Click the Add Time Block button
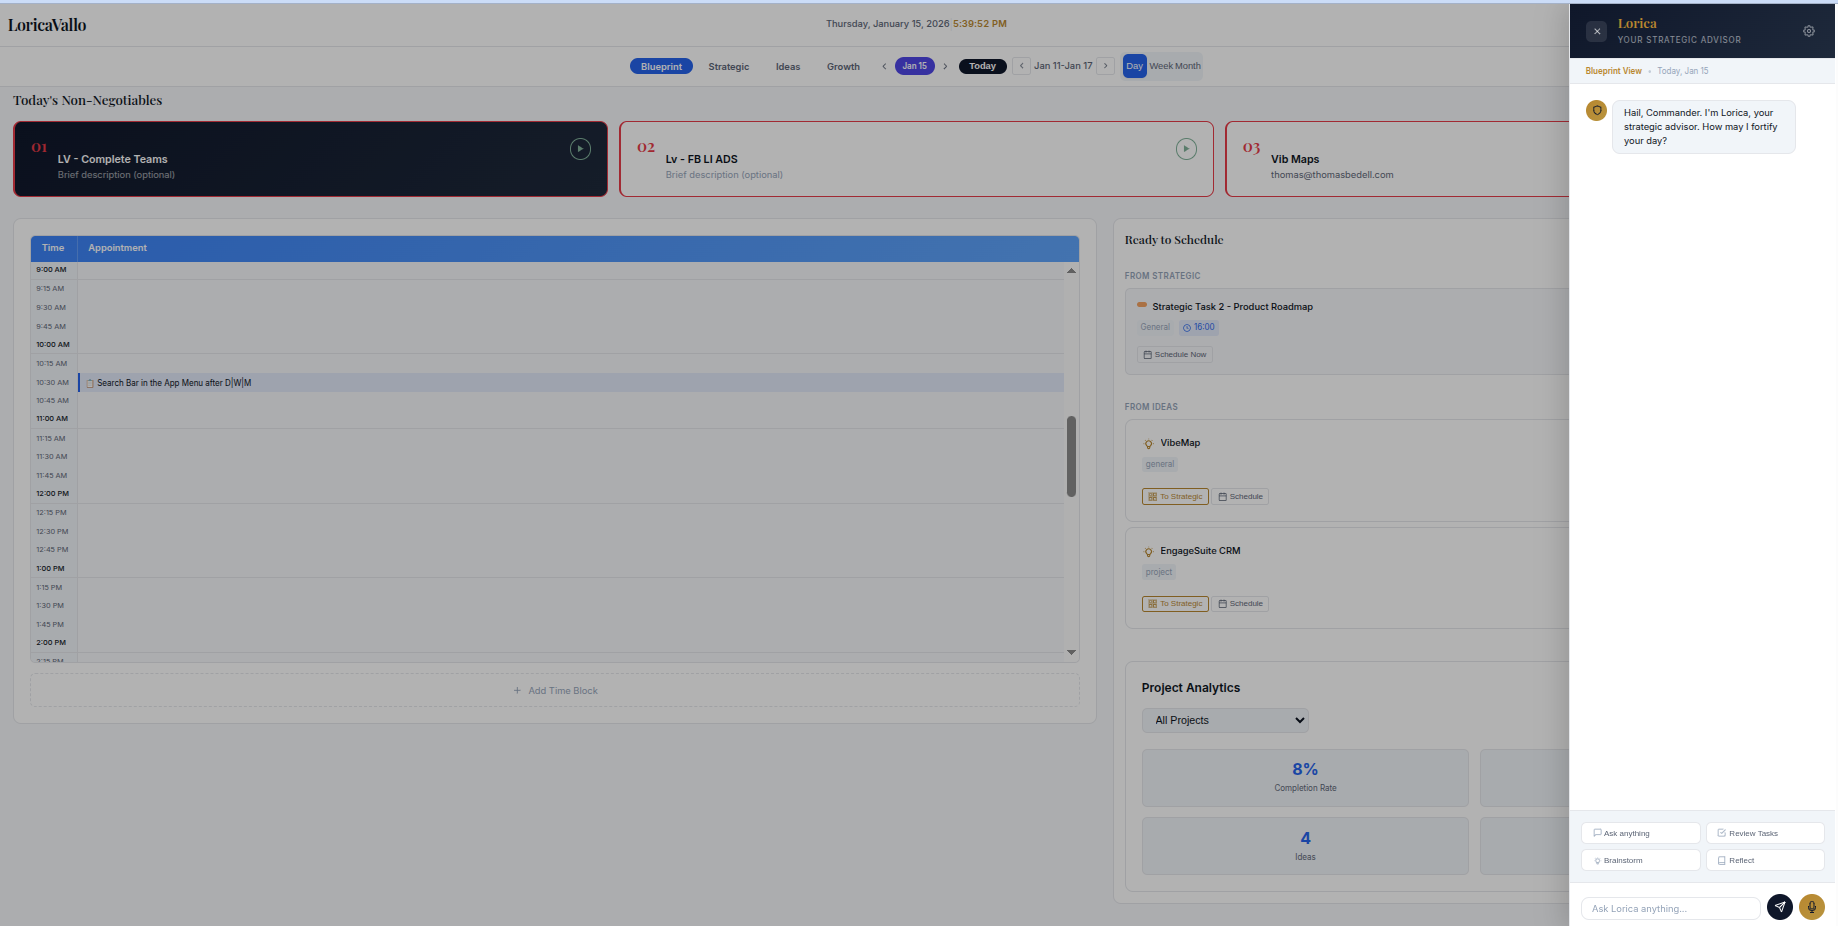 tap(555, 690)
